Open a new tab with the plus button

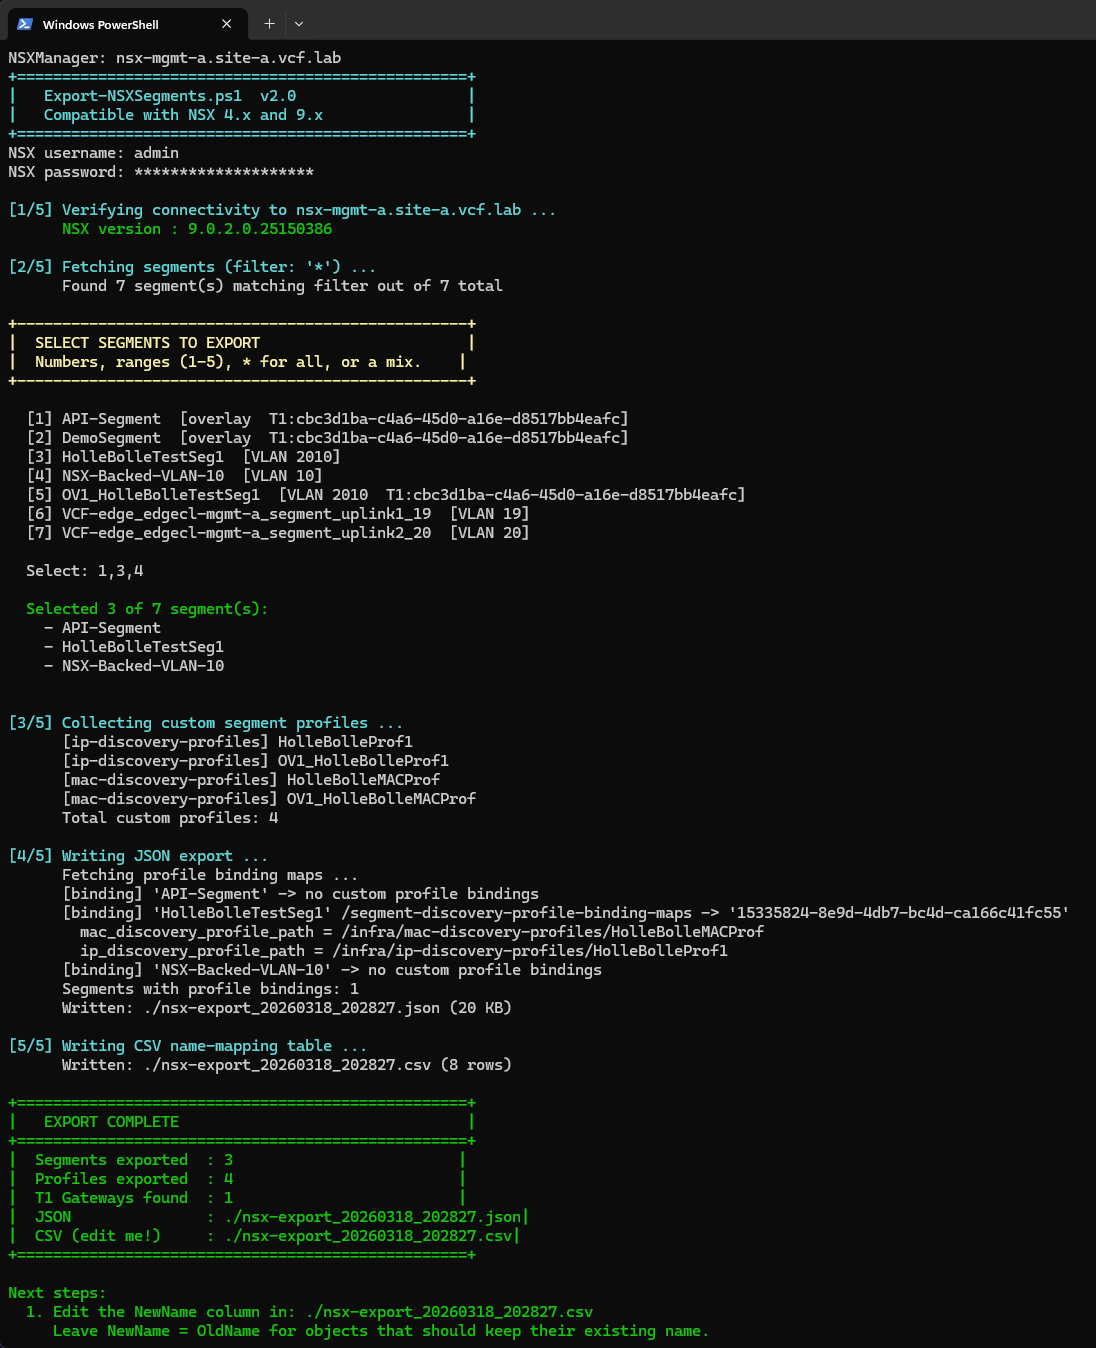[x=269, y=24]
